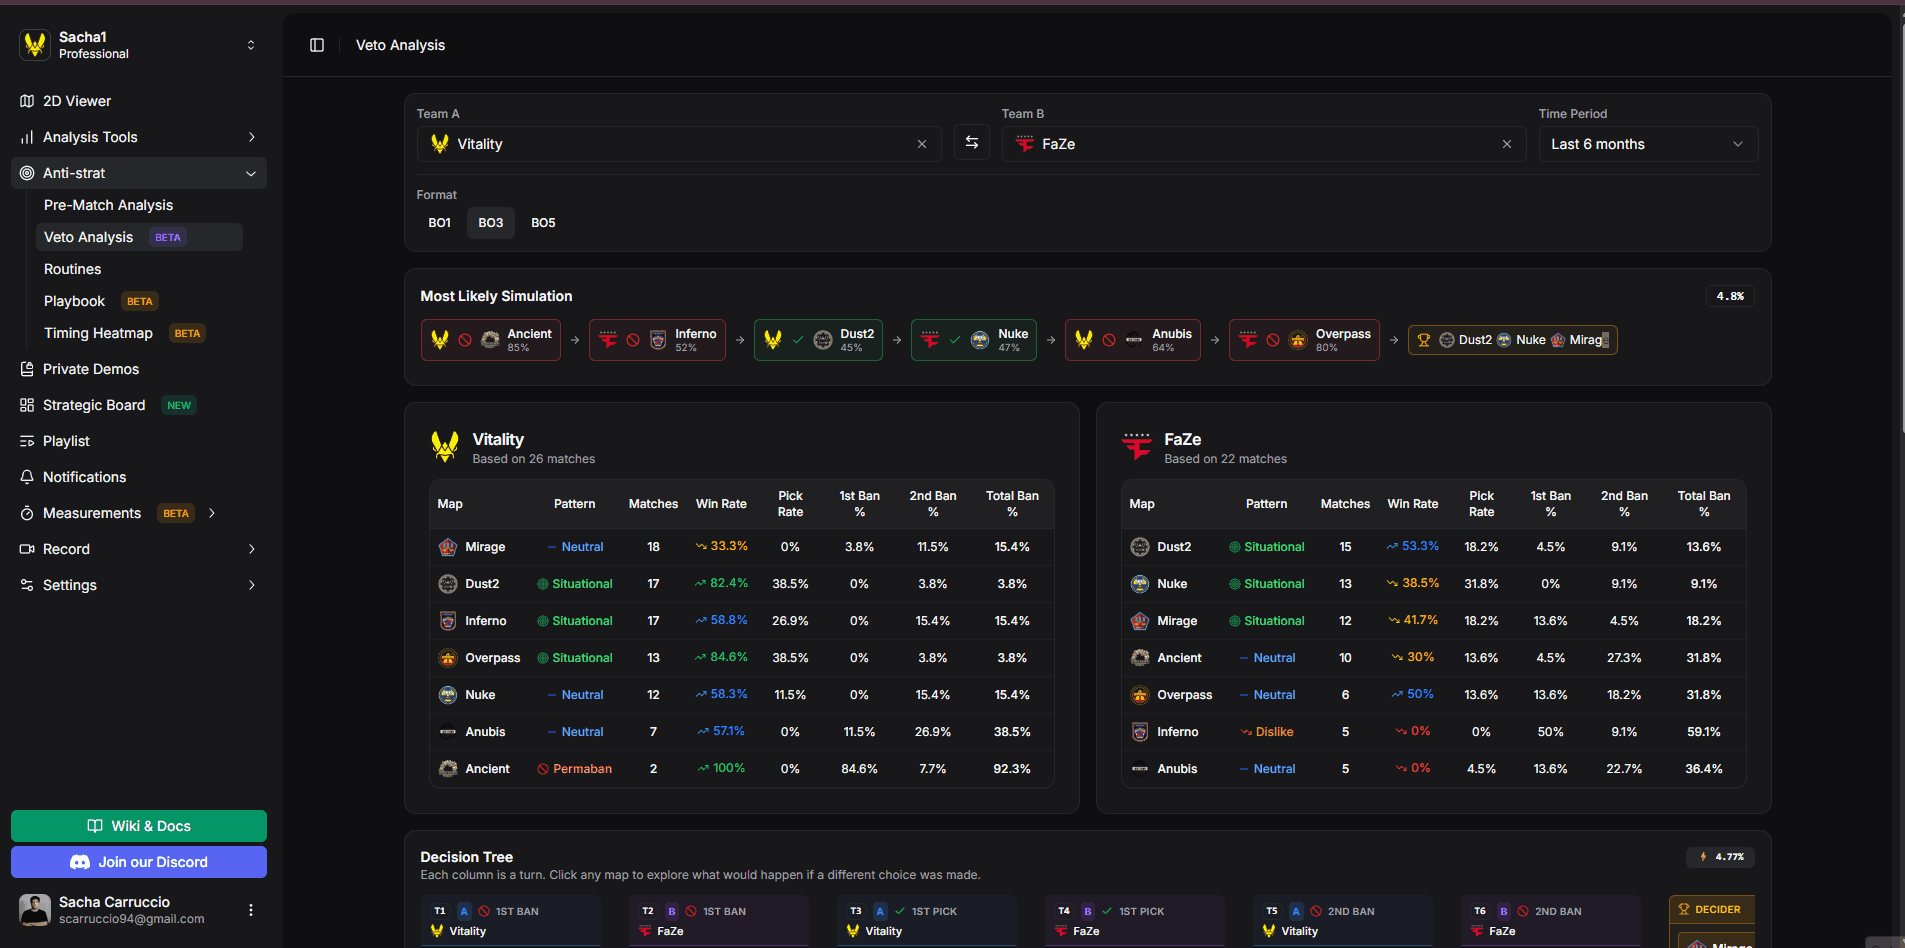Click Join our Discord button
This screenshot has width=1905, height=948.
click(x=139, y=862)
